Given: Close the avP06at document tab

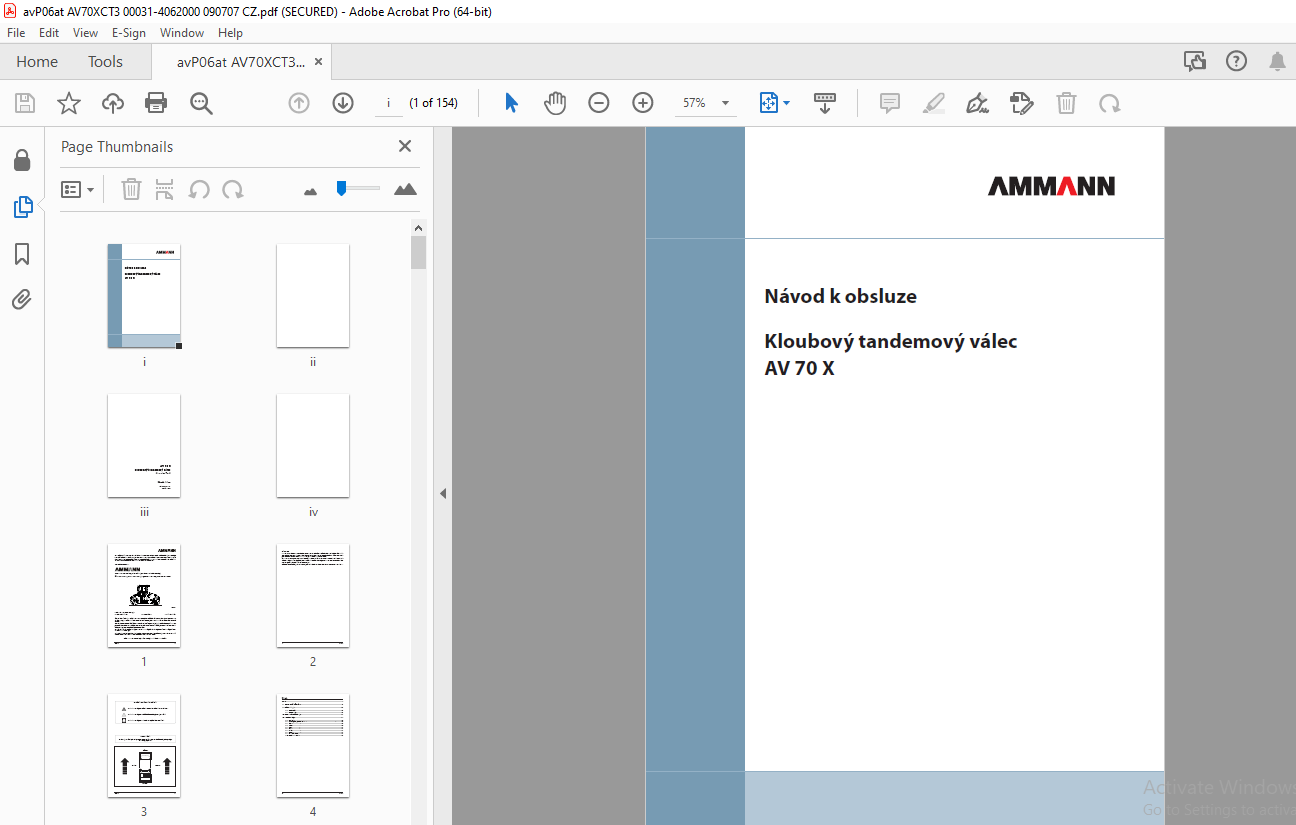Looking at the screenshot, I should click(x=318, y=62).
